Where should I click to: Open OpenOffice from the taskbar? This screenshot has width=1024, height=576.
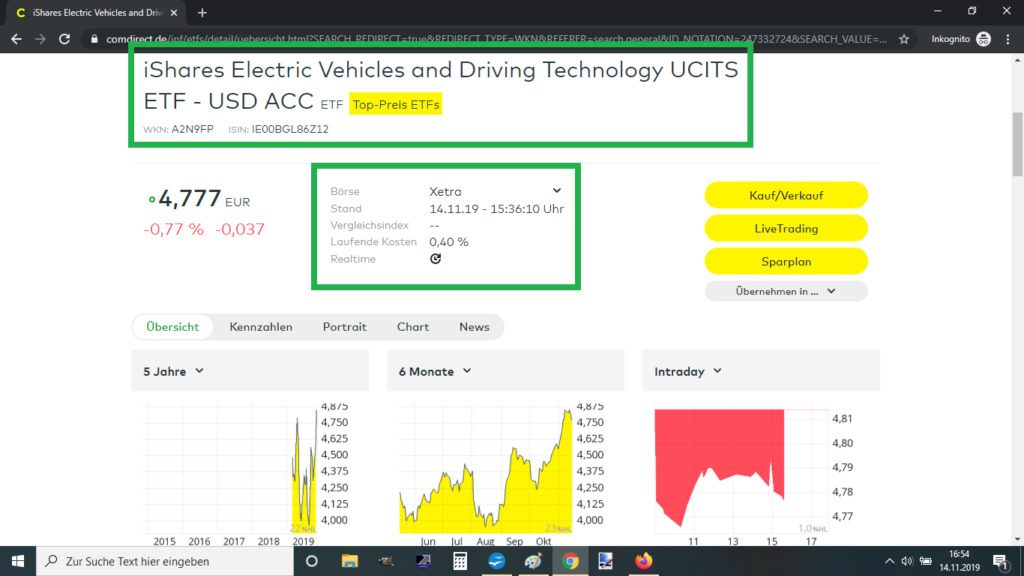[496, 561]
